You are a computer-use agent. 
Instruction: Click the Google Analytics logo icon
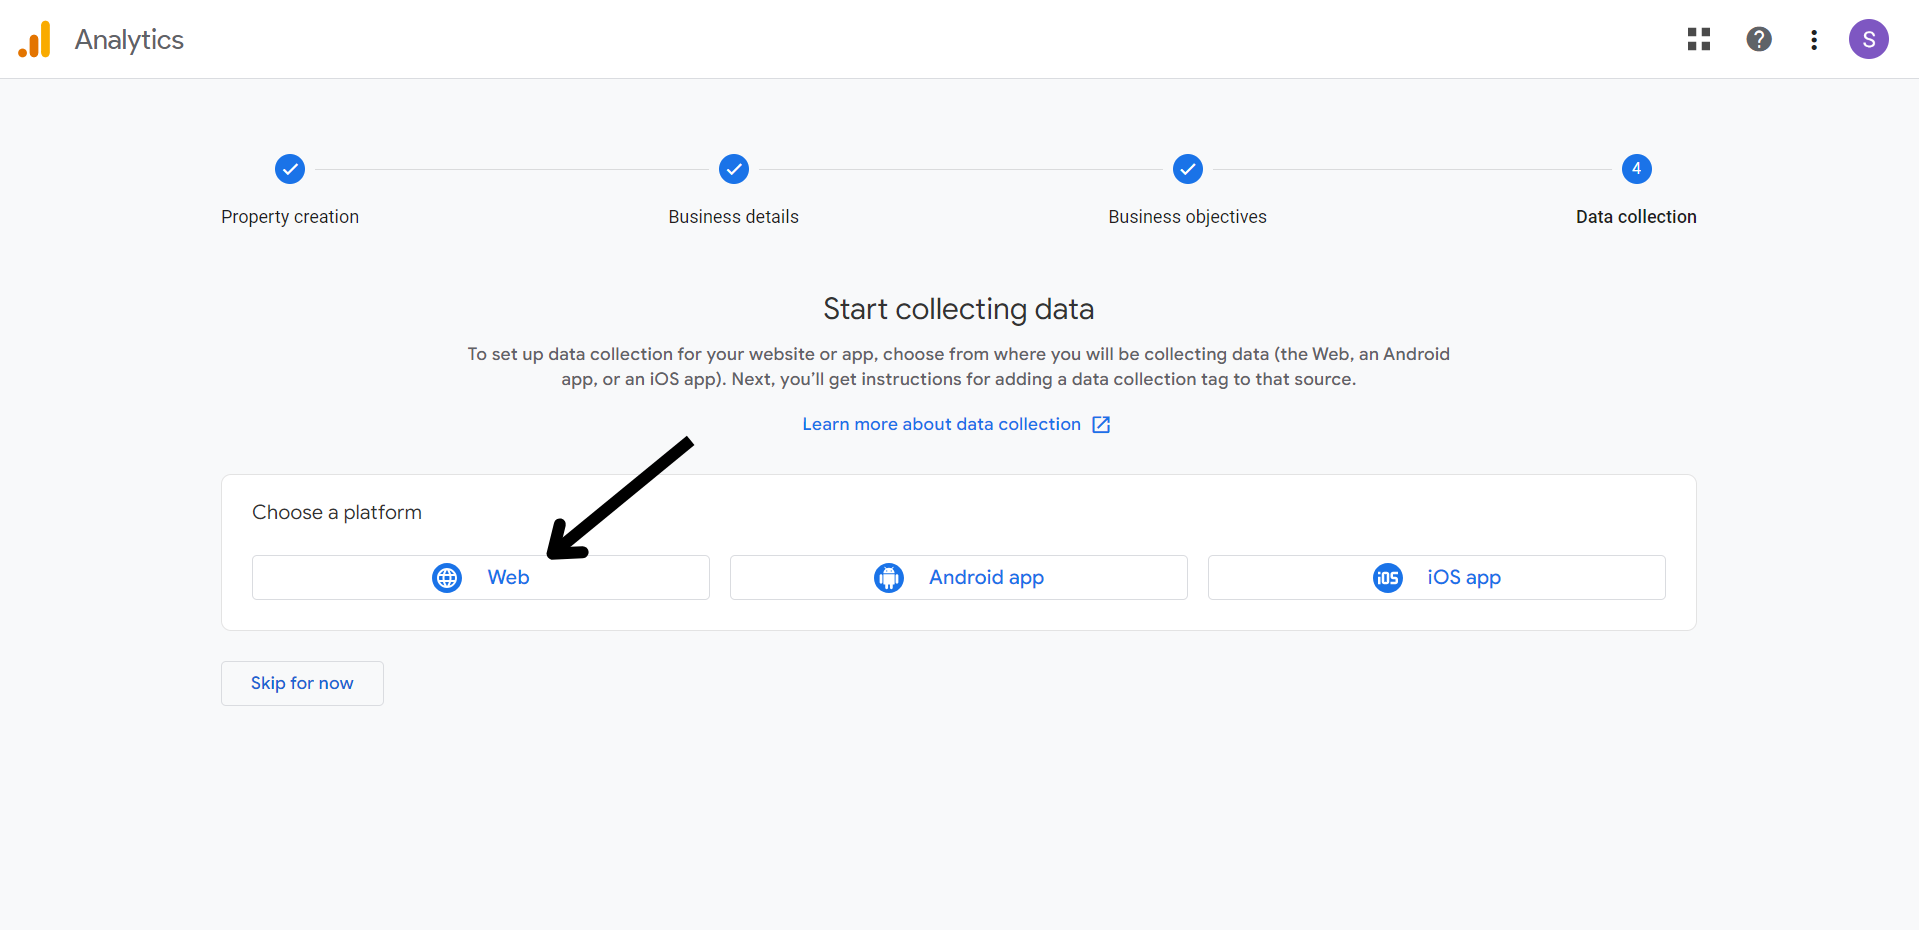(35, 40)
